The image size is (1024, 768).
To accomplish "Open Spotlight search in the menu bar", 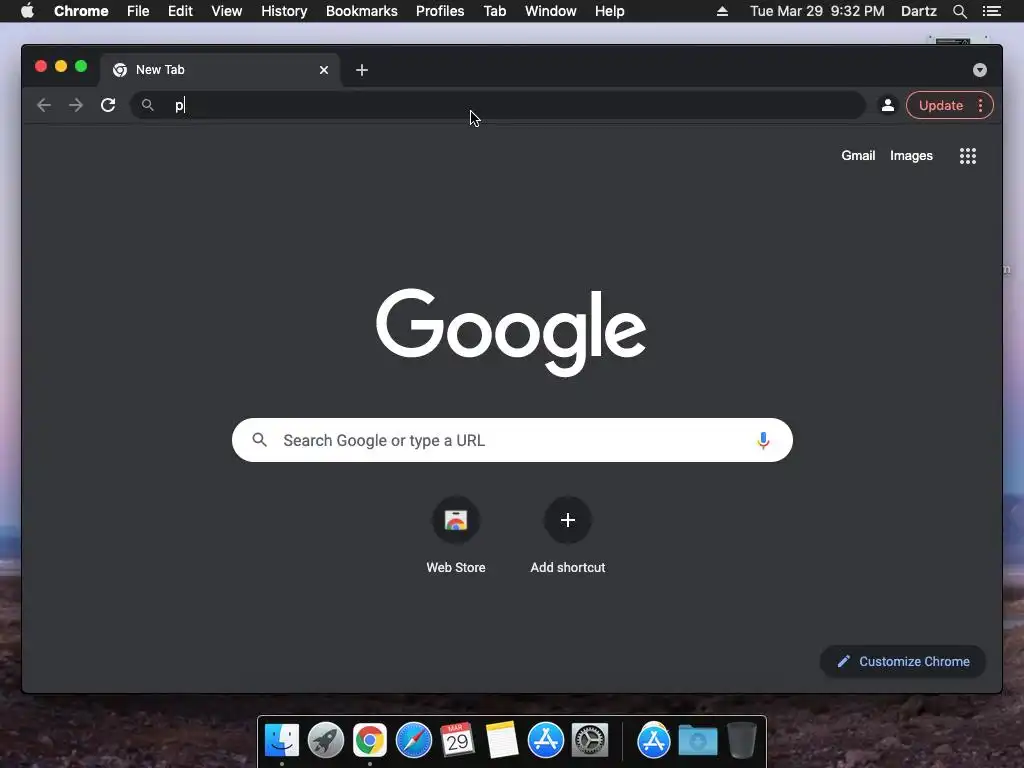I will click(x=959, y=11).
